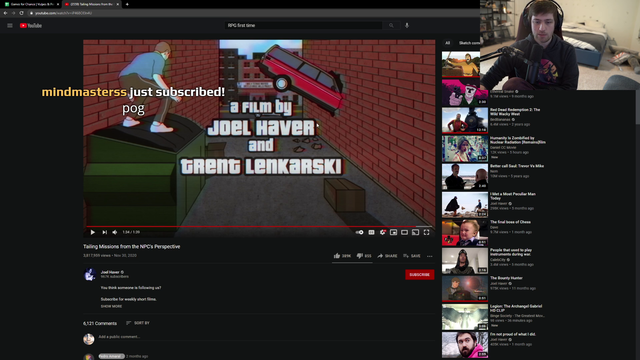Viewport: 640px width, 360px height.
Task: Open the YouTube hamburger guide menu
Action: click(10, 25)
